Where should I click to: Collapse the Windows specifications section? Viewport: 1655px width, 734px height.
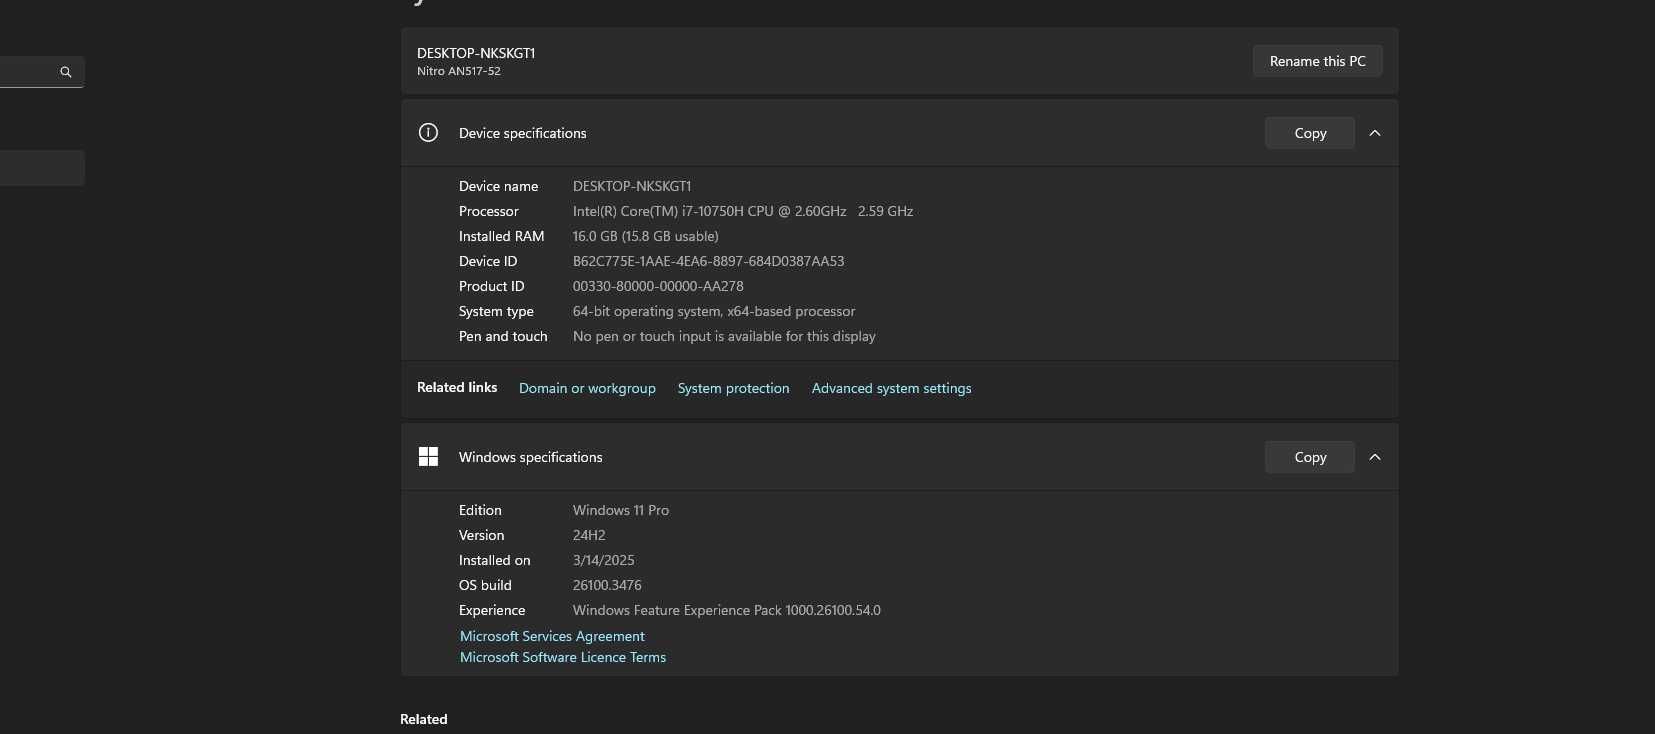[1375, 457]
